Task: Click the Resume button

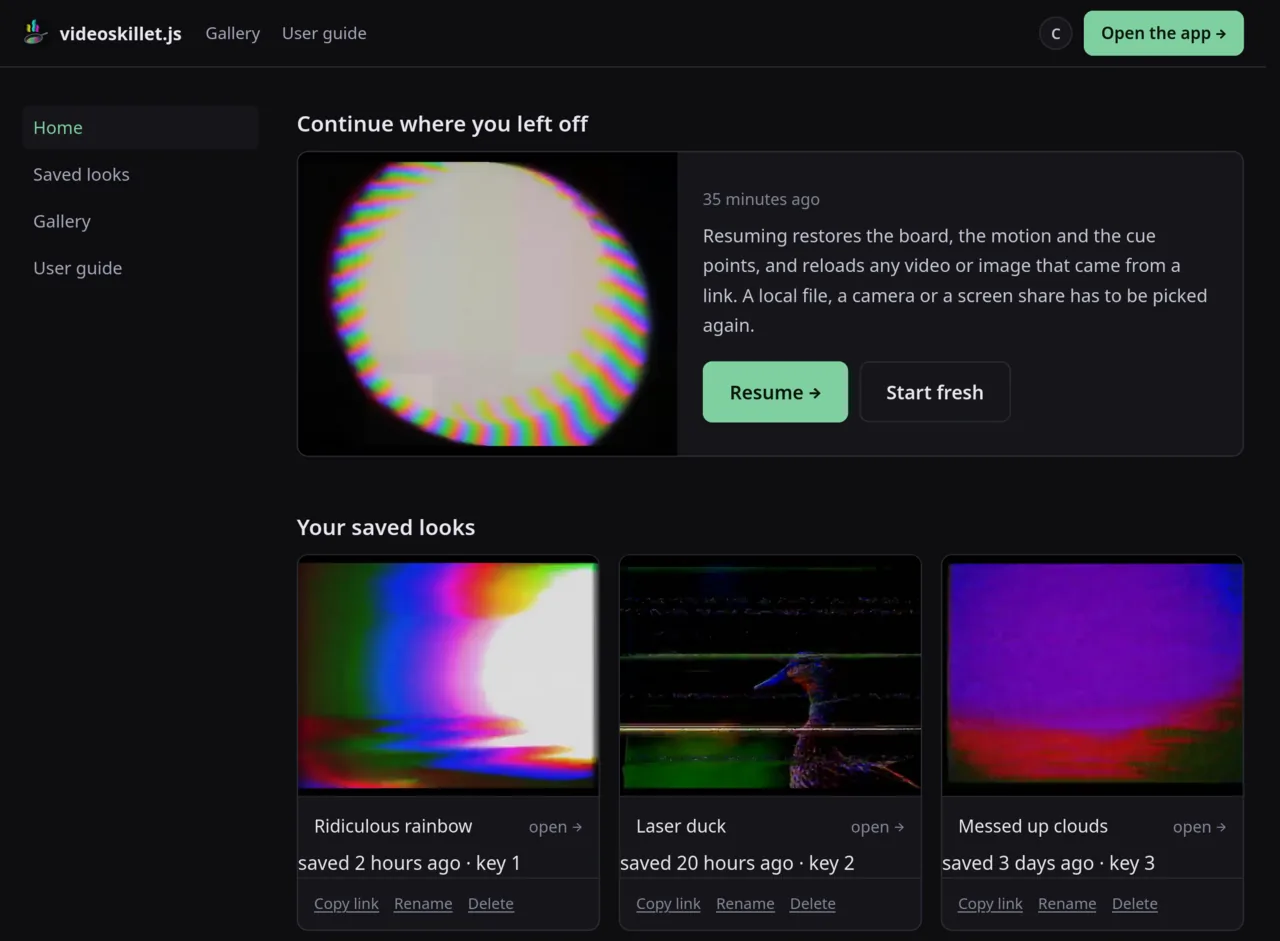Action: coord(775,392)
